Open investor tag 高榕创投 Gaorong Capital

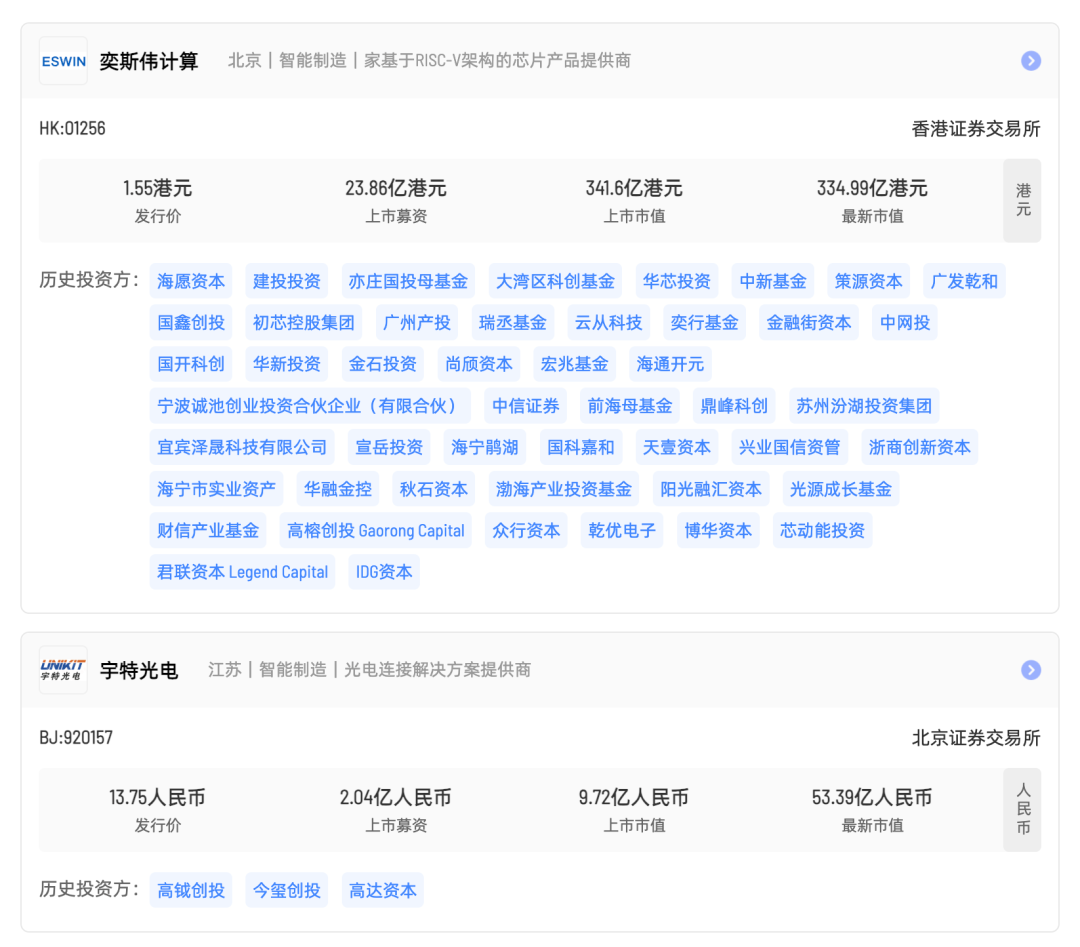[x=375, y=530]
